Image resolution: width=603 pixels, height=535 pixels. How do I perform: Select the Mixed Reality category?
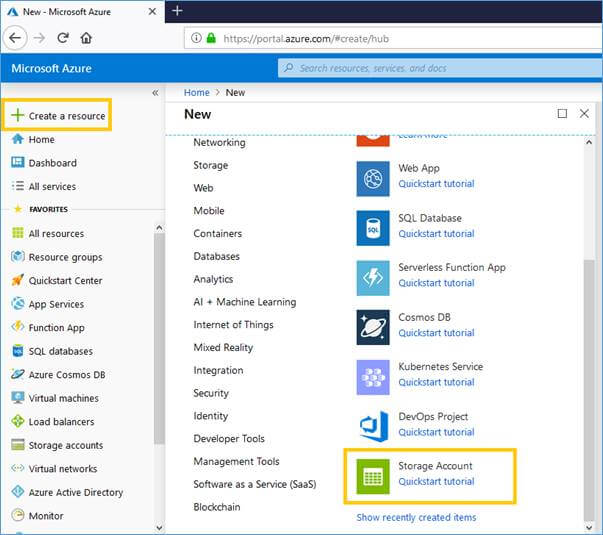pyautogui.click(x=223, y=347)
